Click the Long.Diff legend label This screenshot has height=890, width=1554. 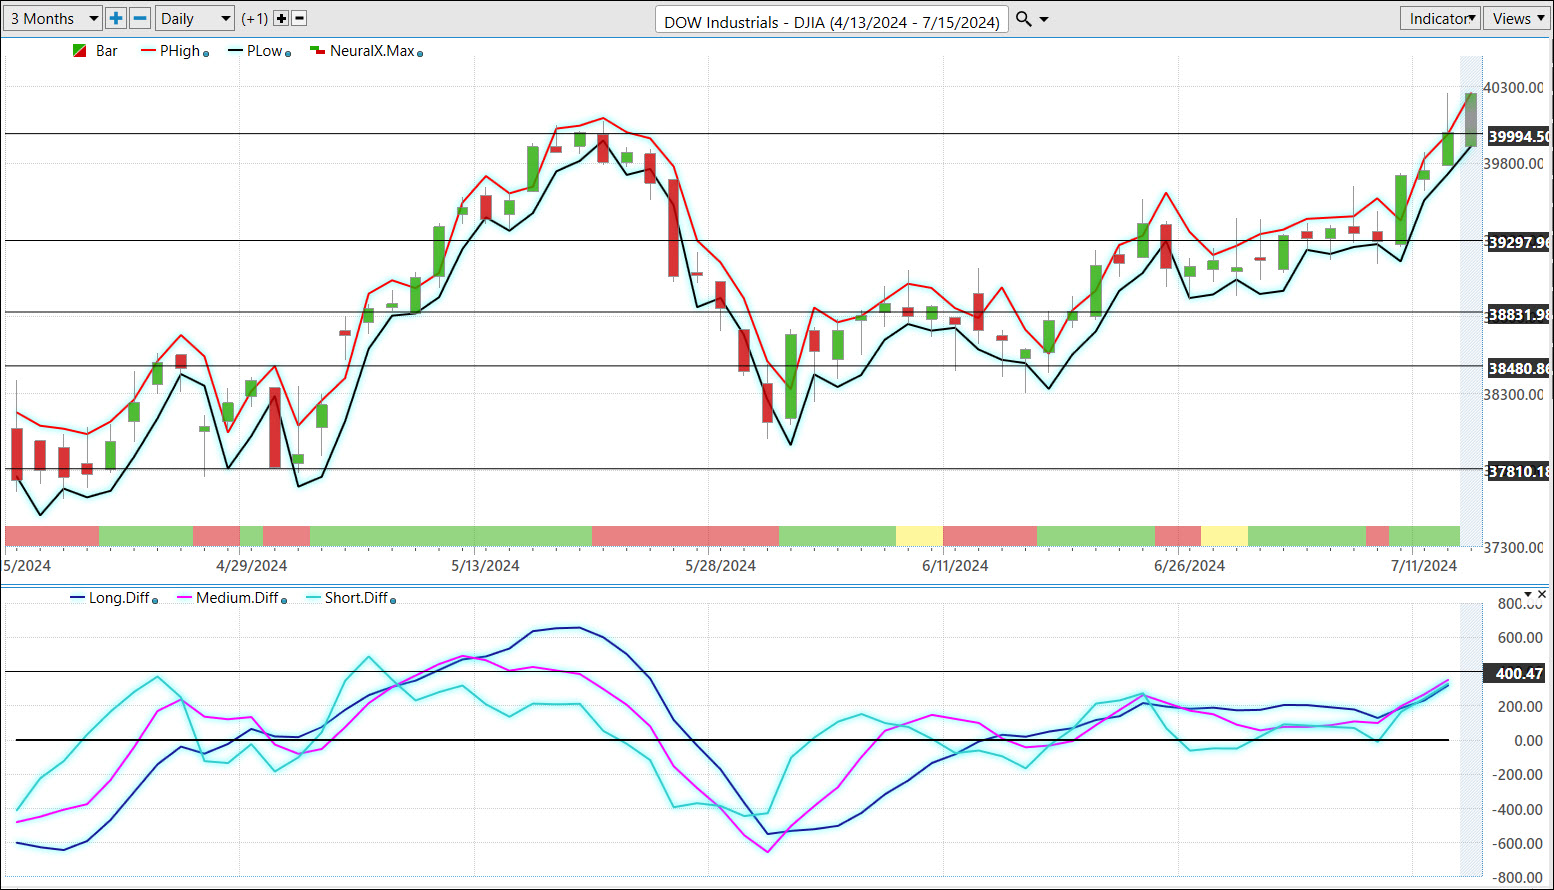coord(119,598)
